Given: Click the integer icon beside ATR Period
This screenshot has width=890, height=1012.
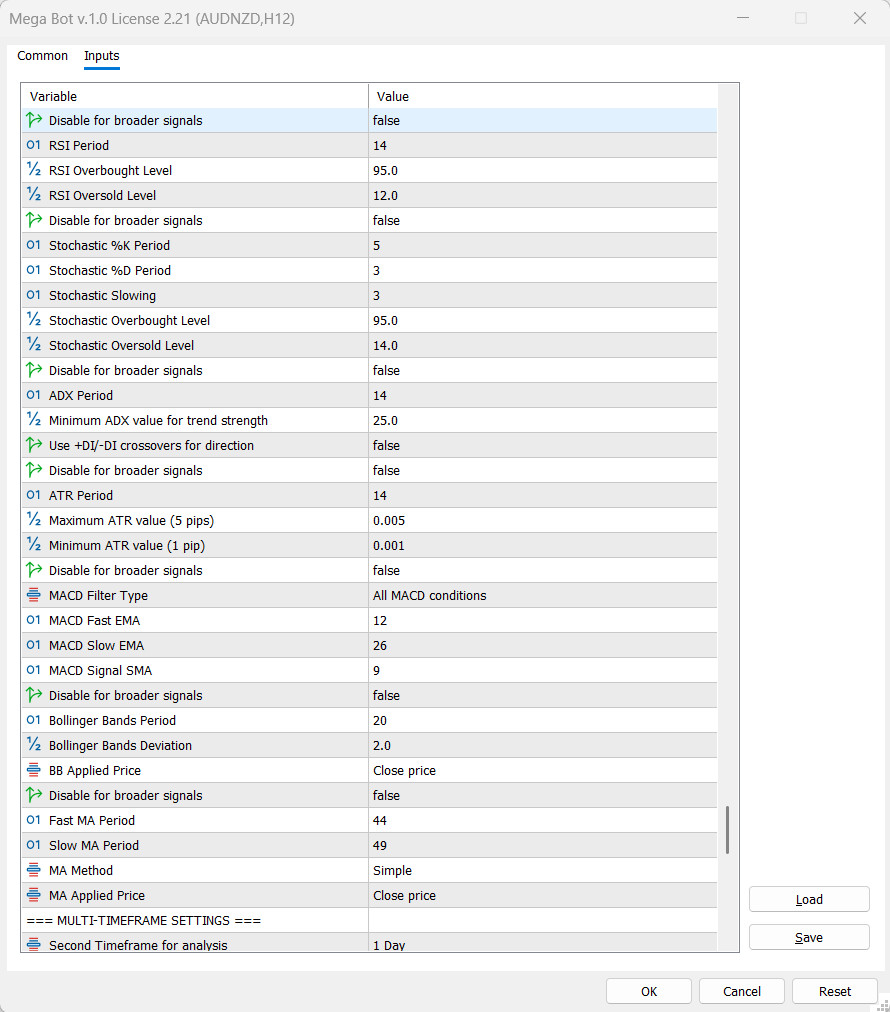Looking at the screenshot, I should coord(34,495).
